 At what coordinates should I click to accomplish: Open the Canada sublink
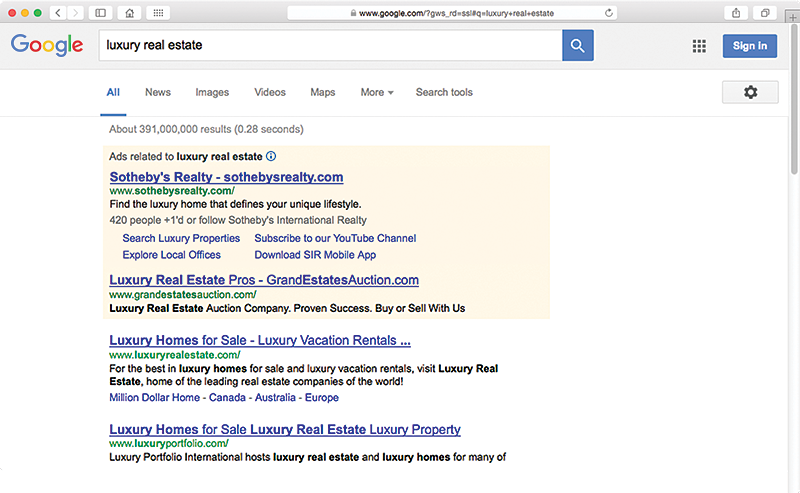click(x=227, y=398)
